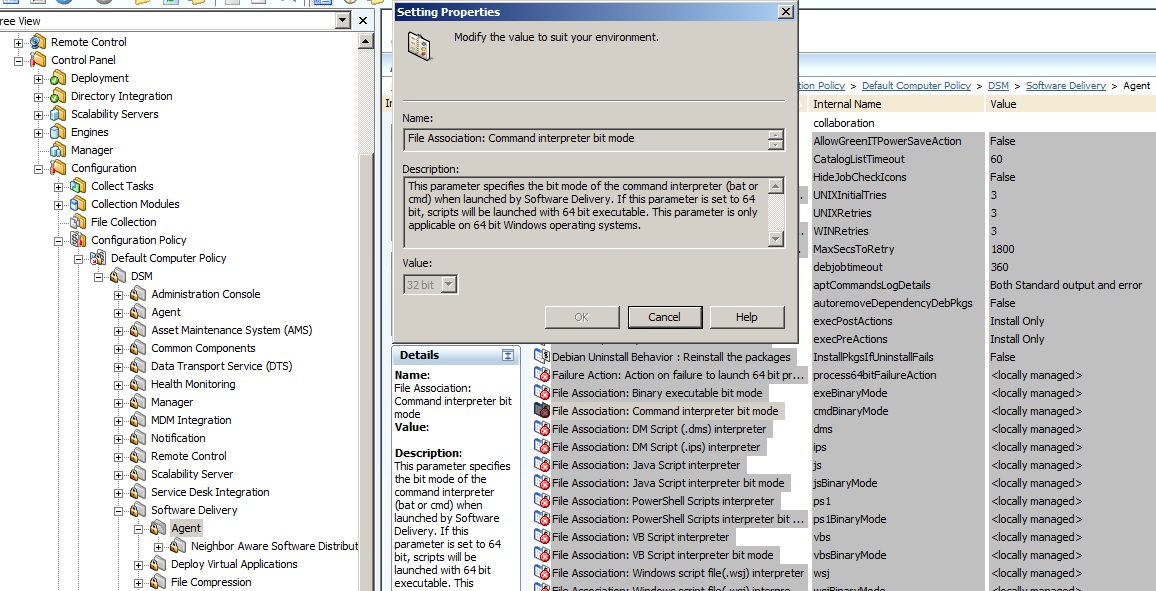Click the Collect Tasks icon in tree
This screenshot has width=1156, height=591.
pos(78,186)
